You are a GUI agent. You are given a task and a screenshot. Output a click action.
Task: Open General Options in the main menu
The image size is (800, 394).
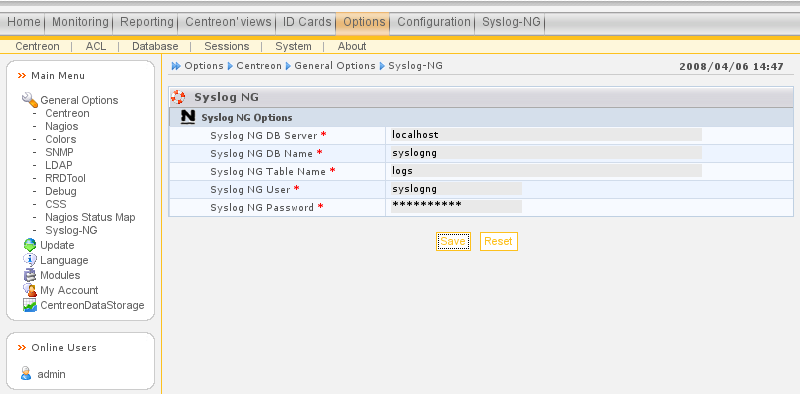coord(79,100)
